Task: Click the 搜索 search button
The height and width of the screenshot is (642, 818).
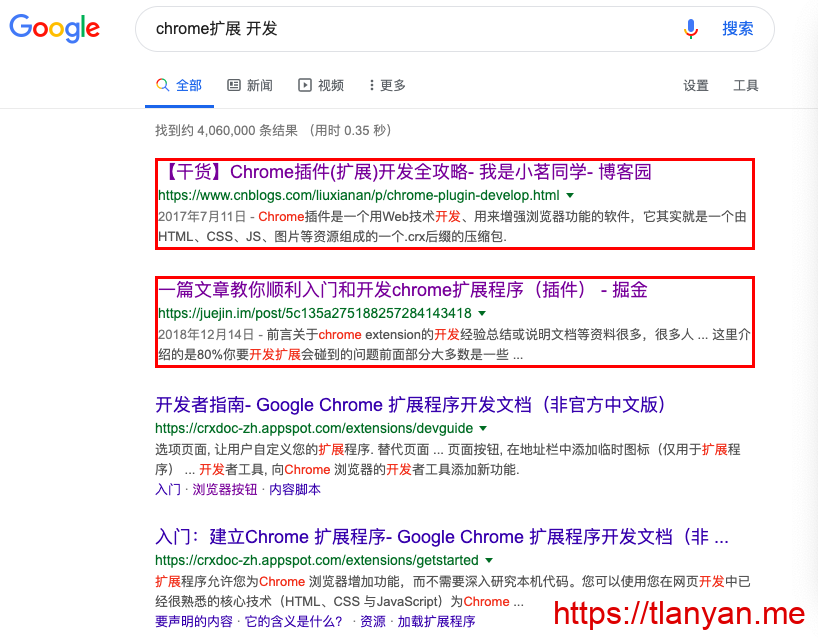Action: 738,29
